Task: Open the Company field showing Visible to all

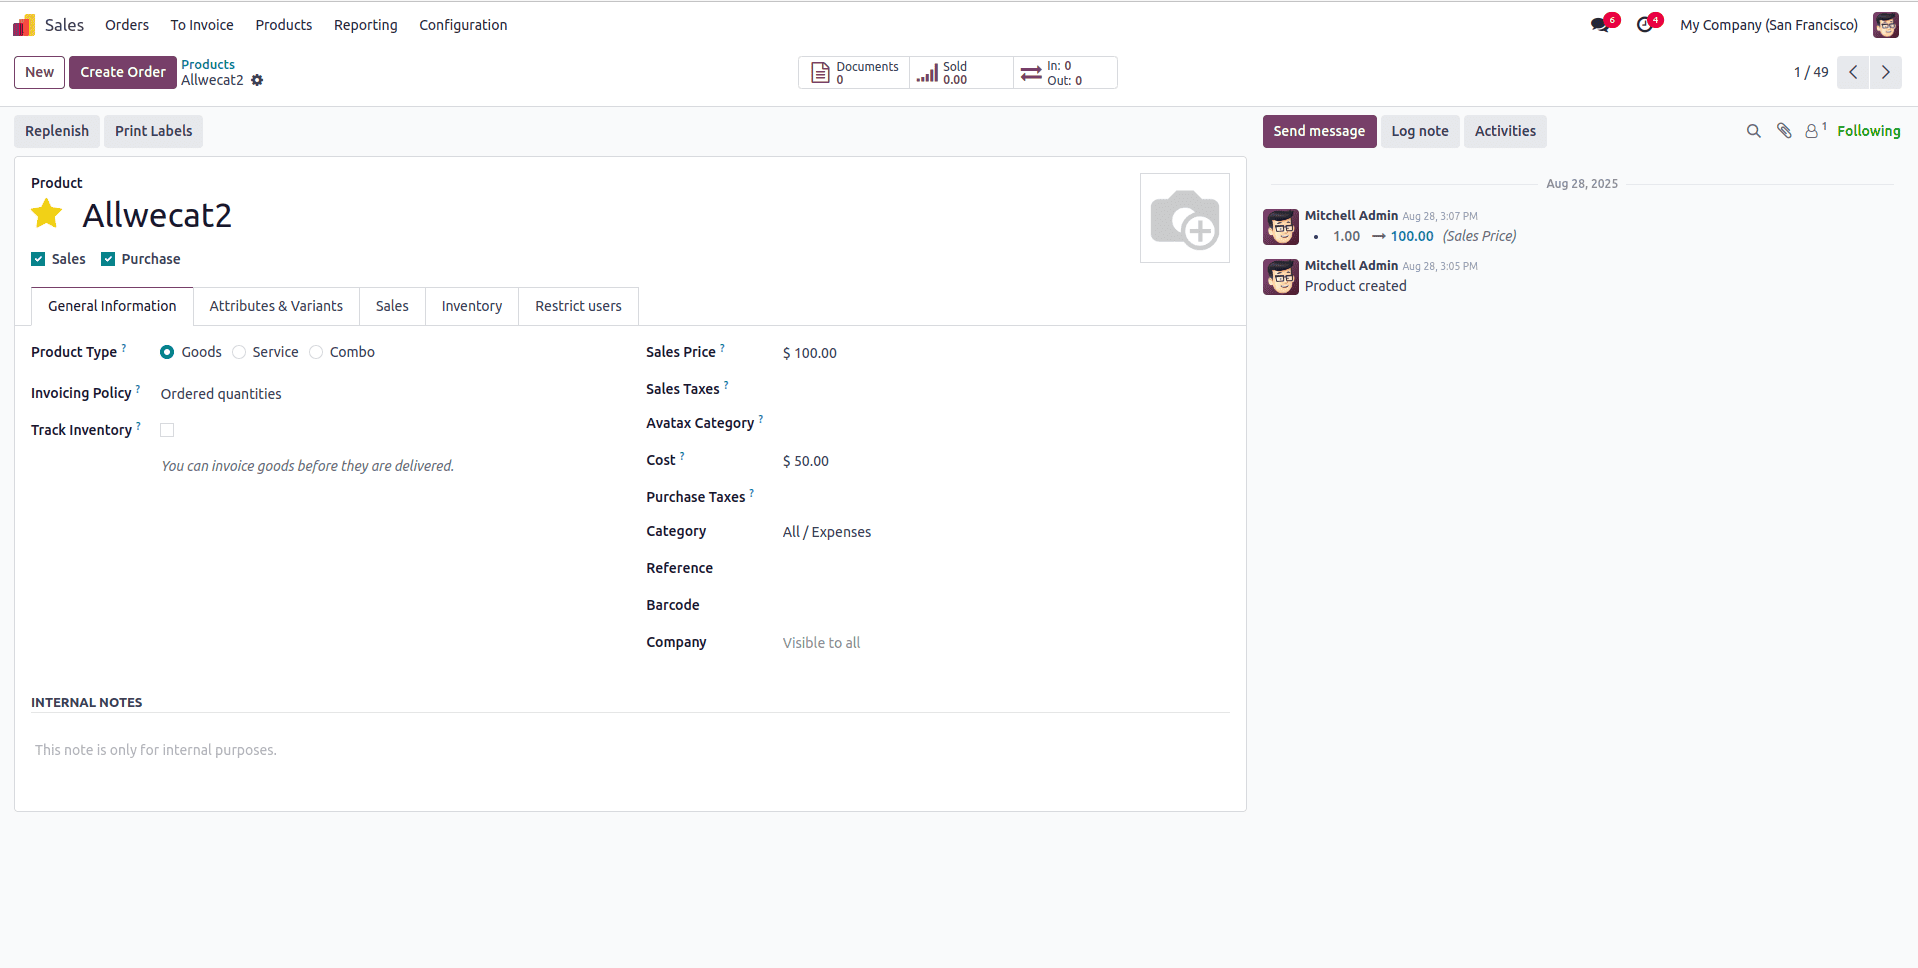Action: (x=1005, y=643)
